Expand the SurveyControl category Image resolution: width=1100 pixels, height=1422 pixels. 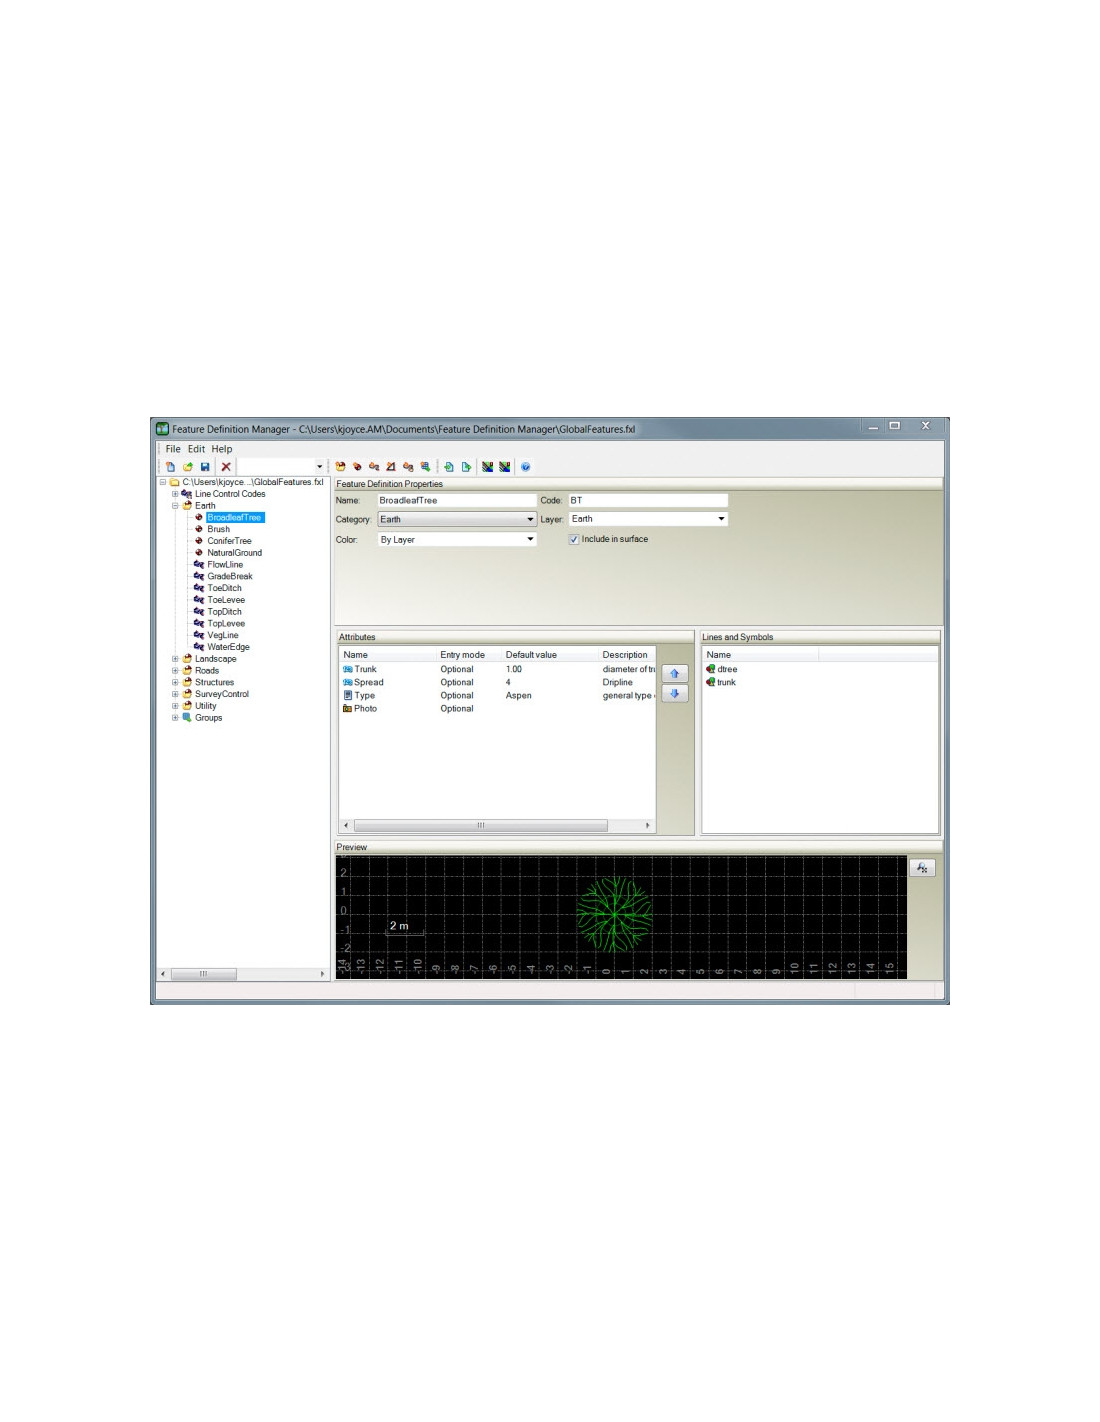175,694
